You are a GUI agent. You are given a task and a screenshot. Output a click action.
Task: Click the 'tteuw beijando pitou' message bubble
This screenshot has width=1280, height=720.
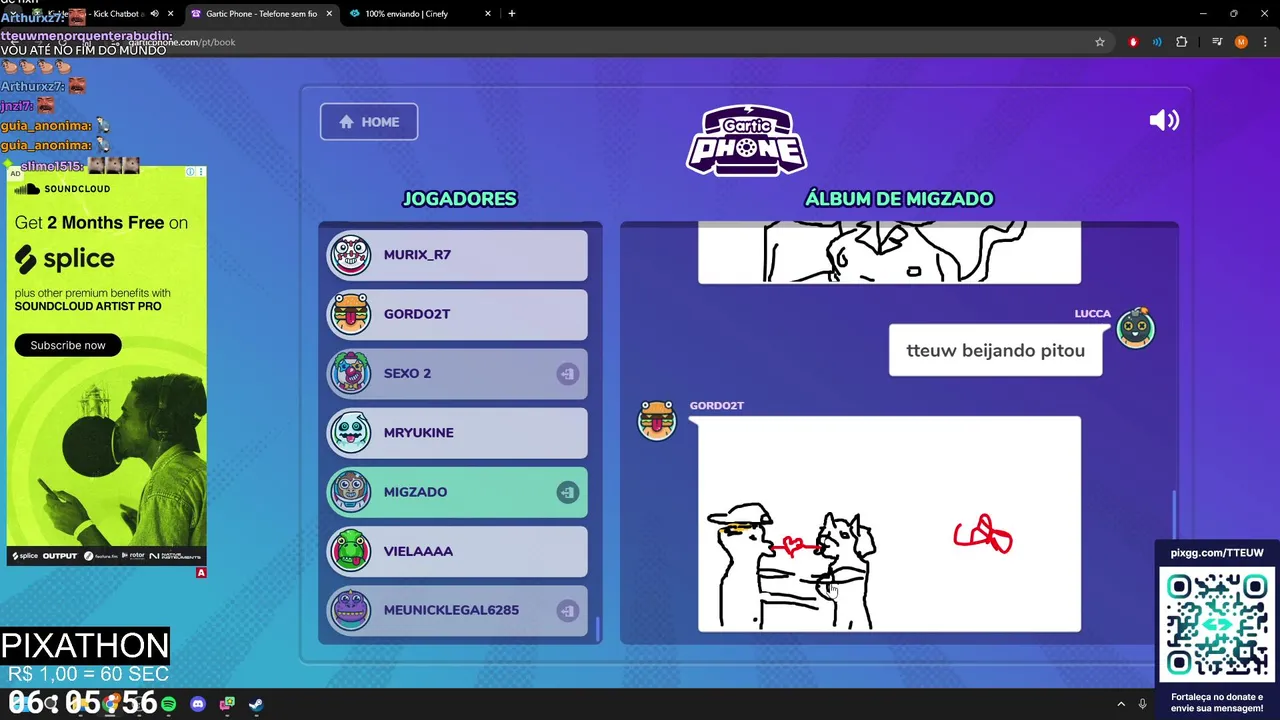tap(995, 351)
